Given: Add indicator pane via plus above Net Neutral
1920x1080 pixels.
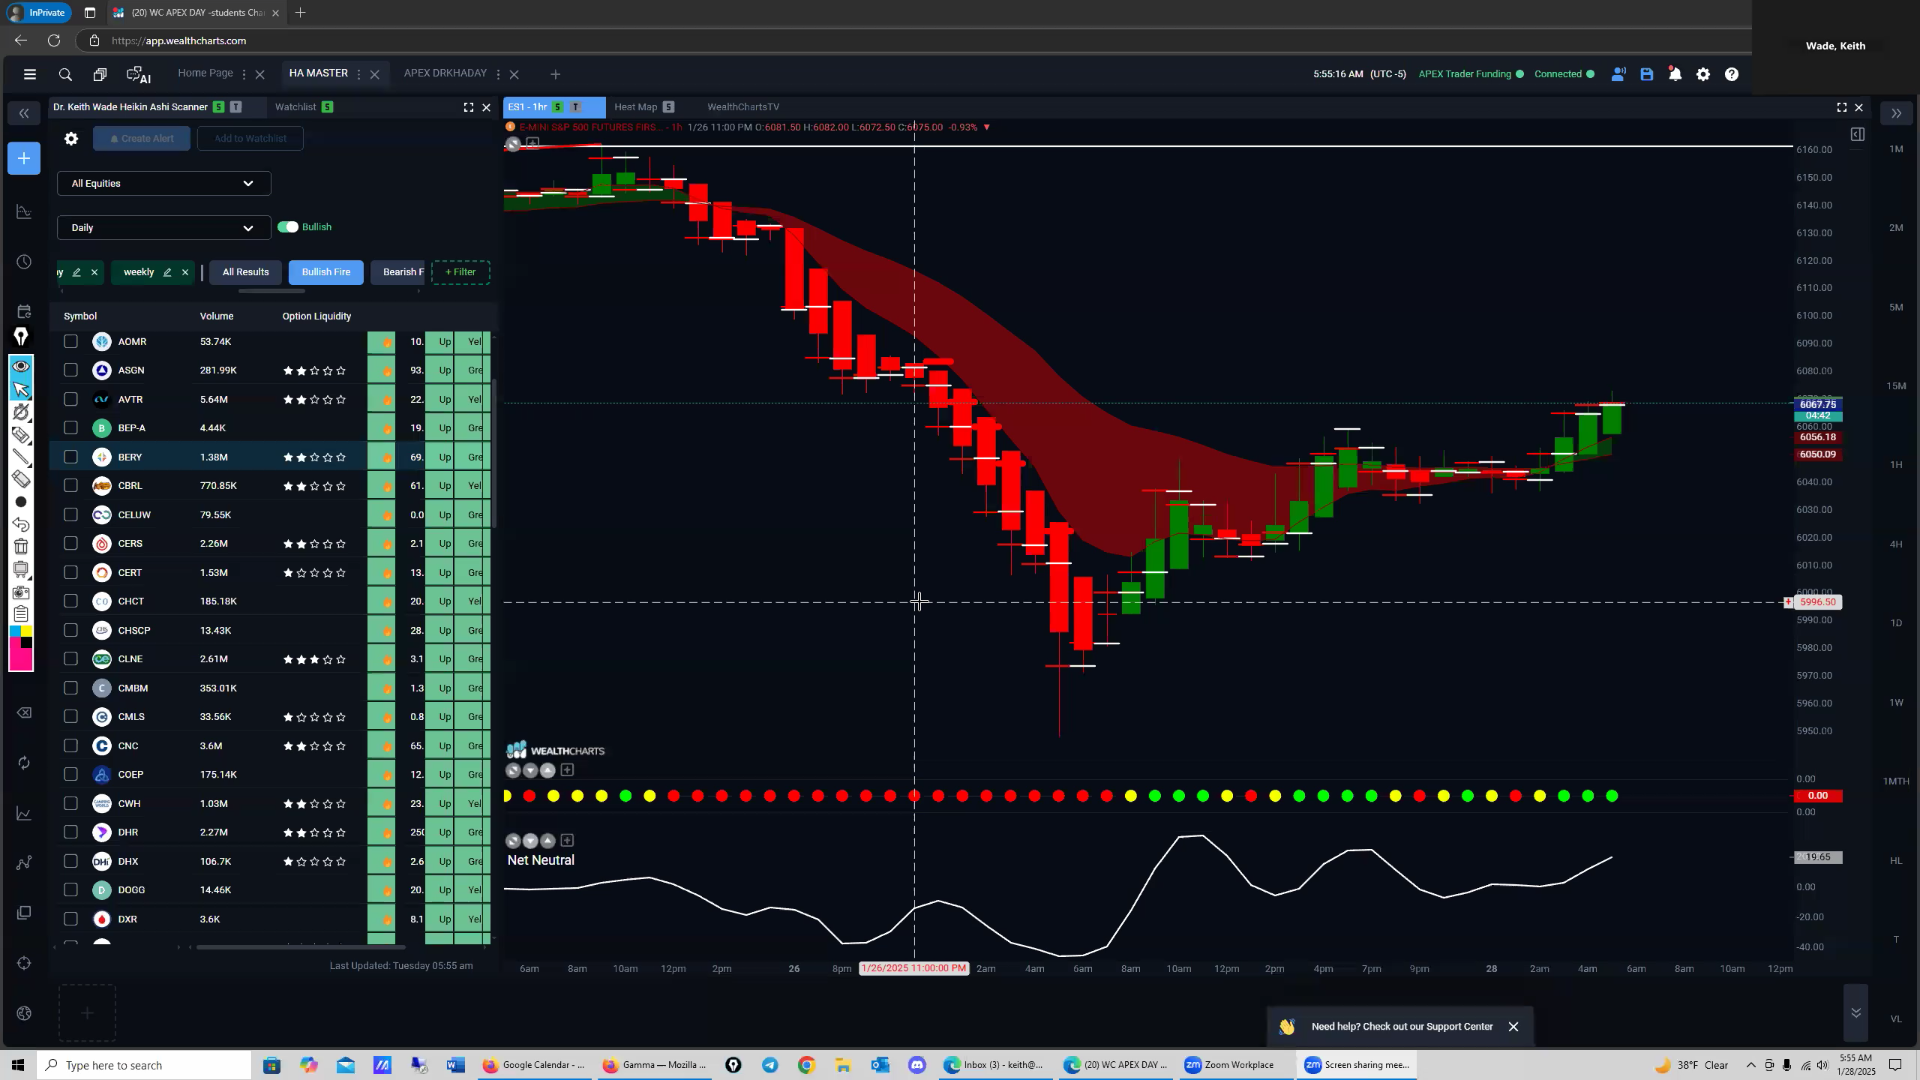Looking at the screenshot, I should (567, 841).
